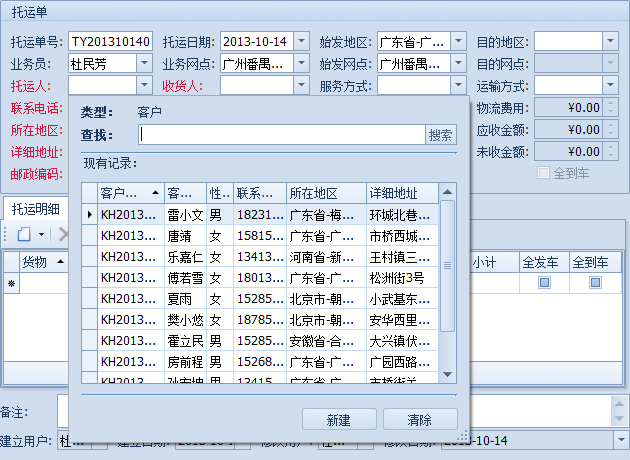Open the 运输方式 dropdown
This screenshot has width=630, height=460.
pos(610,86)
